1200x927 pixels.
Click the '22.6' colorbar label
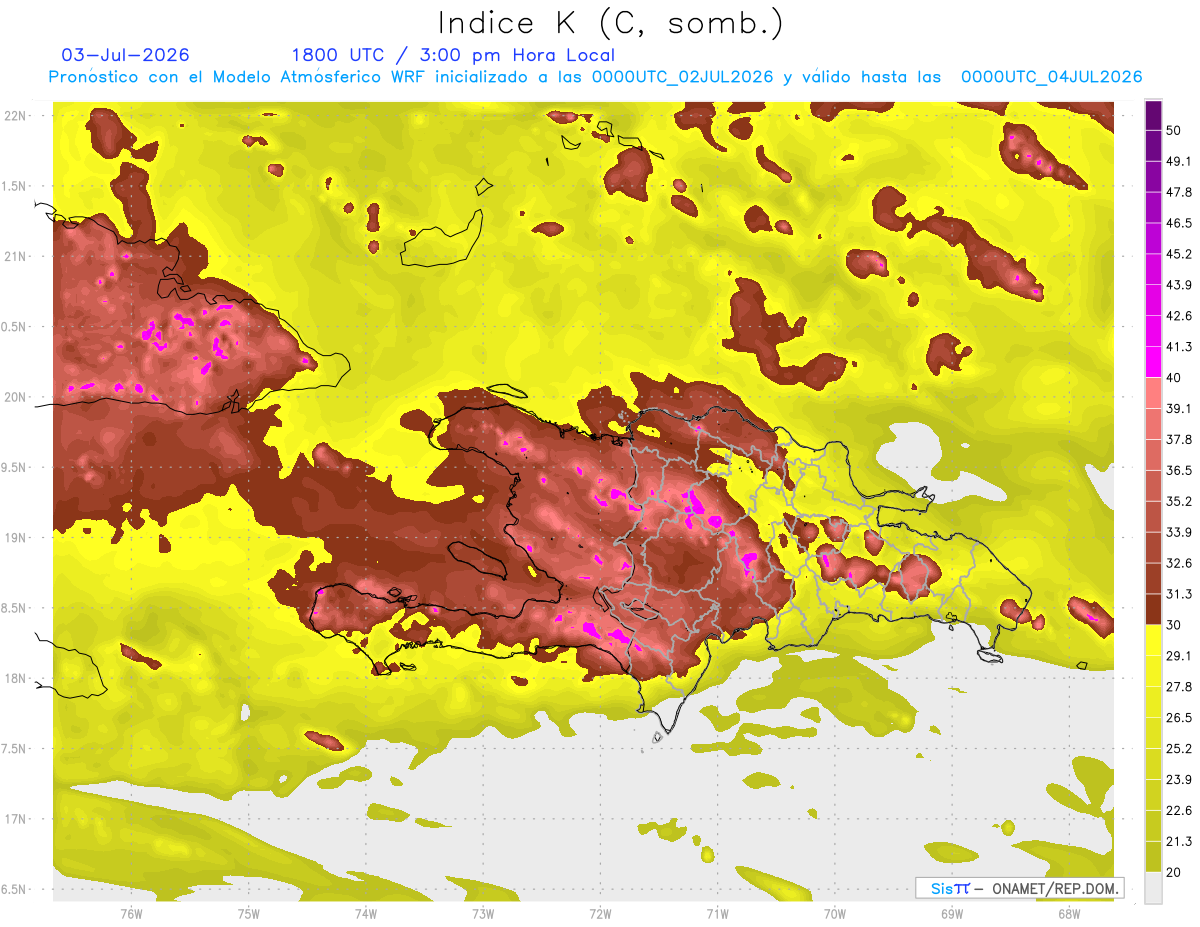(x=1179, y=810)
